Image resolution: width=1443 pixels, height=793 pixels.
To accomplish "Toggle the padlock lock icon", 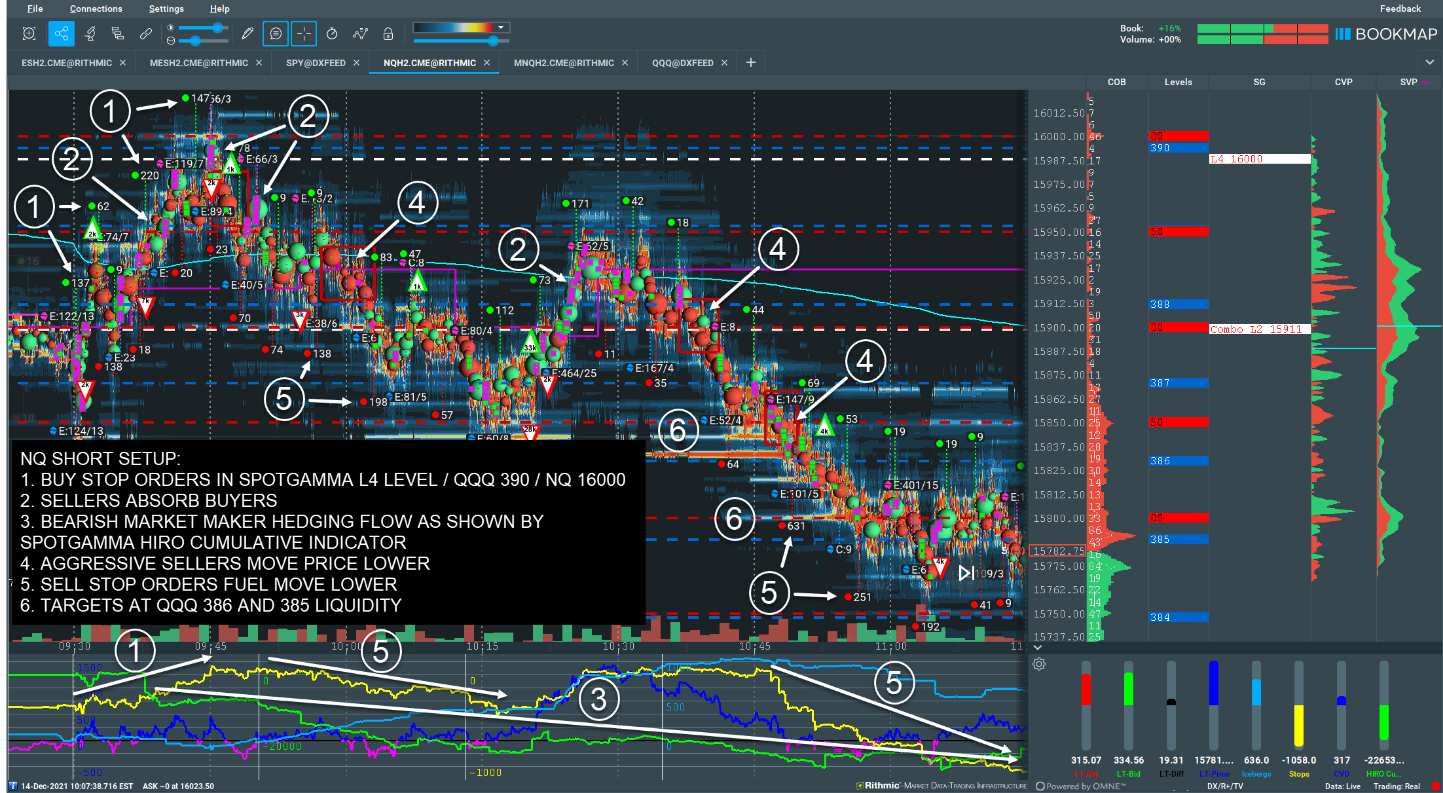I will coord(388,33).
